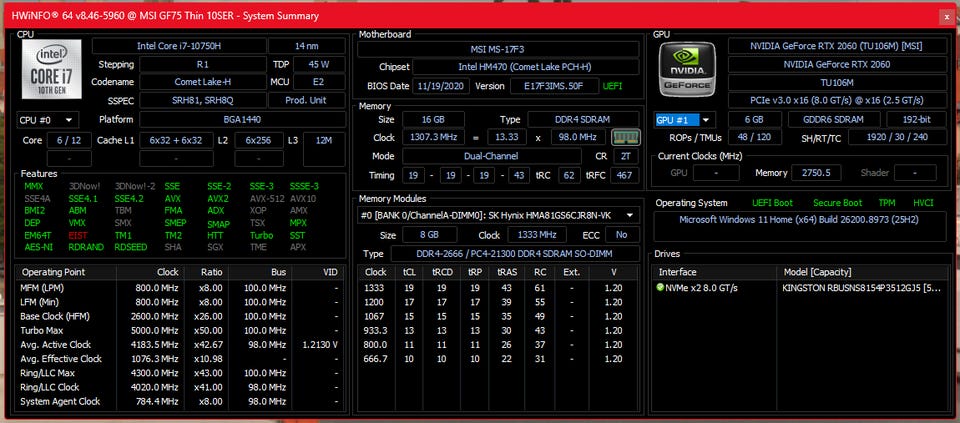Click the PCIe v3.0 x16 link field
Image resolution: width=960 pixels, height=423 pixels.
pos(836,100)
